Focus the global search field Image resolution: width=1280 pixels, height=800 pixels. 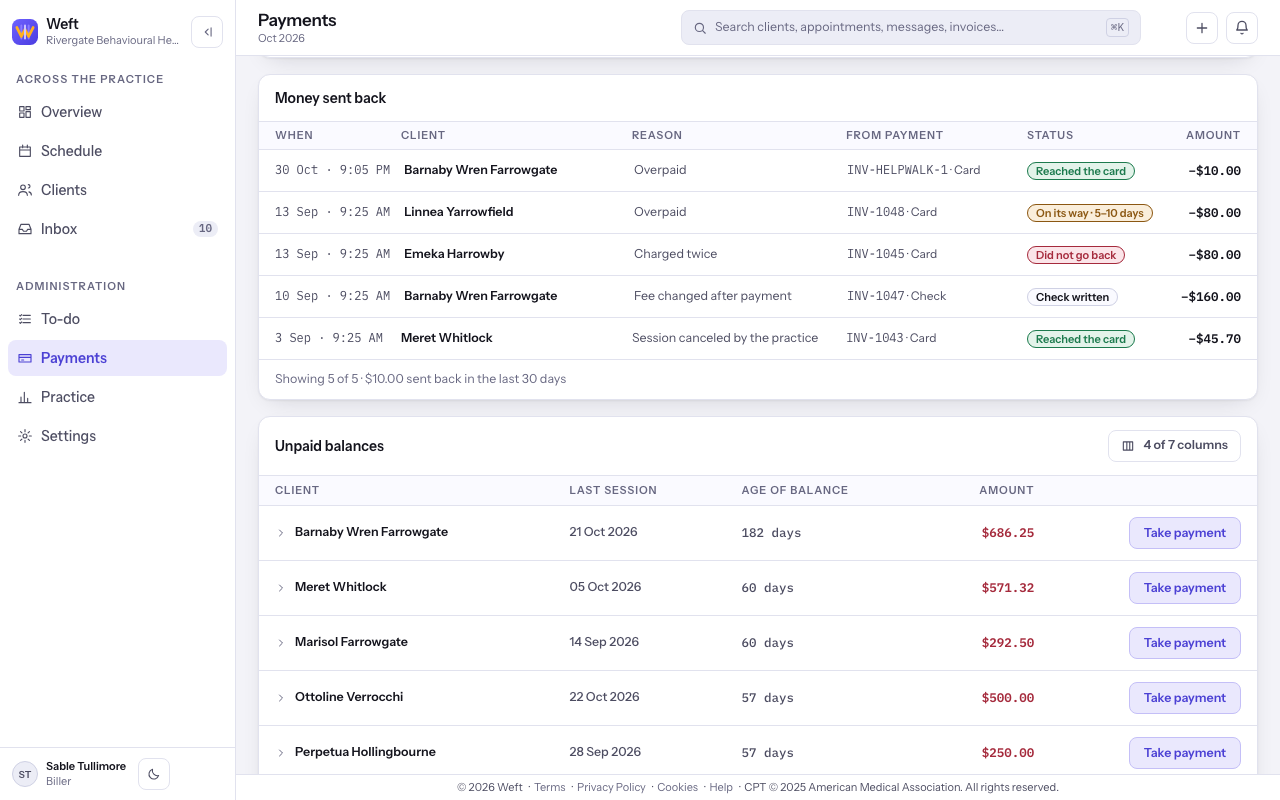tap(911, 28)
